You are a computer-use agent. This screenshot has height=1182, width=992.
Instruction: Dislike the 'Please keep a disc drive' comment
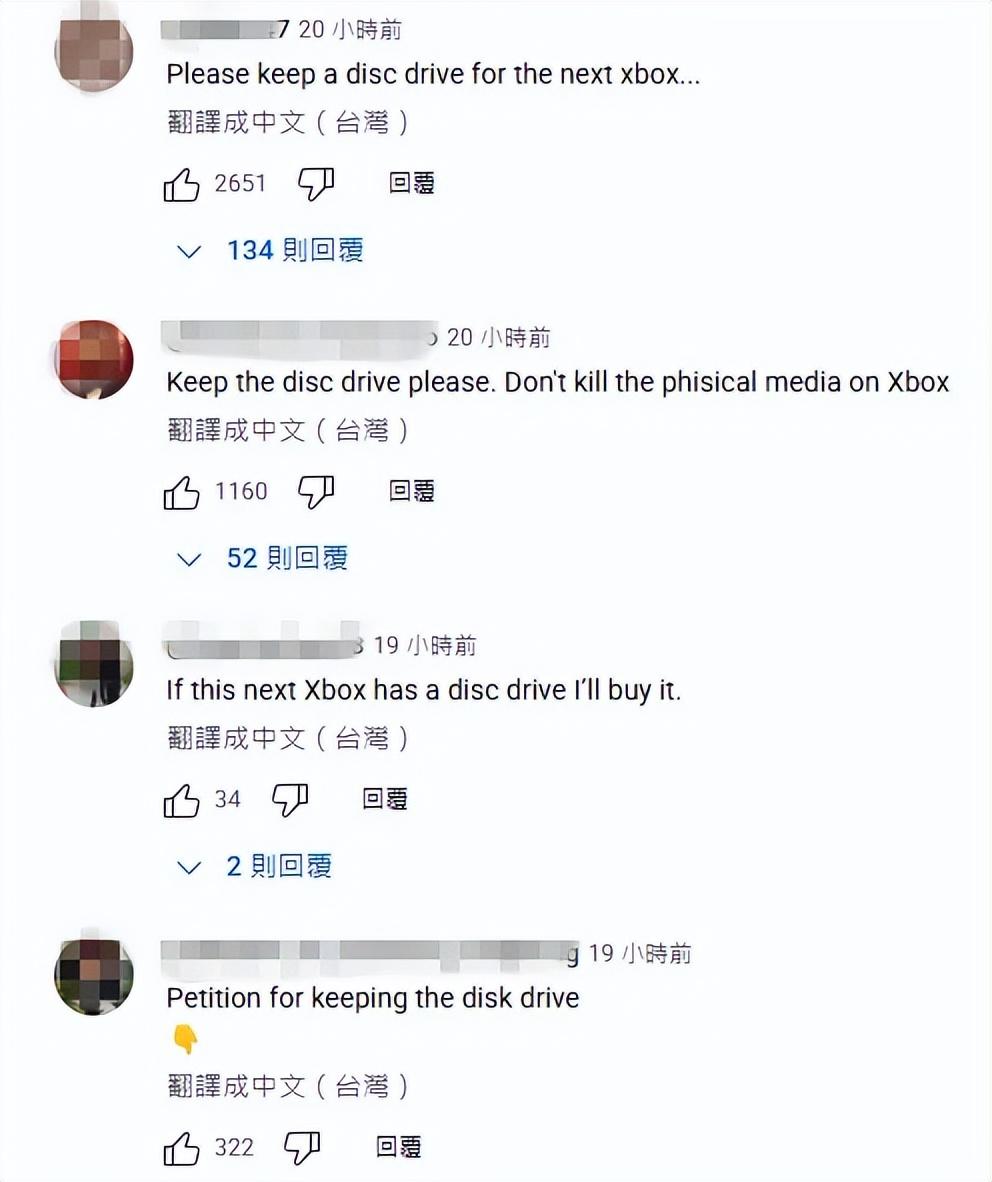pyautogui.click(x=316, y=185)
